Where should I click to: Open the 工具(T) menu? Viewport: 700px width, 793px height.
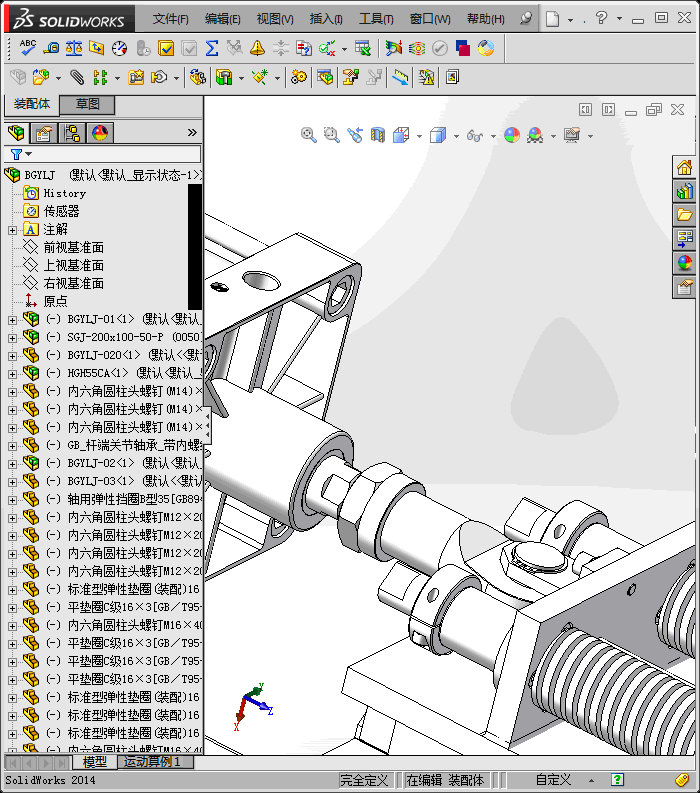coord(376,19)
